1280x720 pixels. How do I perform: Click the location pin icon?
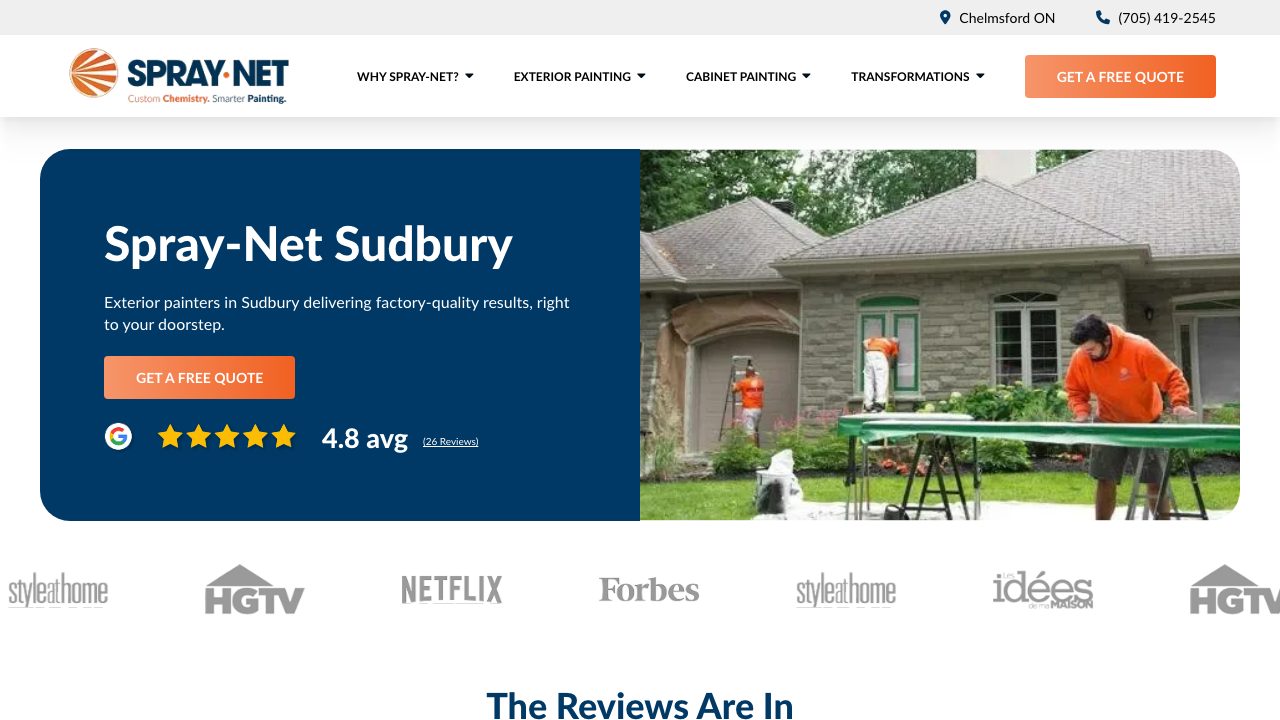point(945,18)
